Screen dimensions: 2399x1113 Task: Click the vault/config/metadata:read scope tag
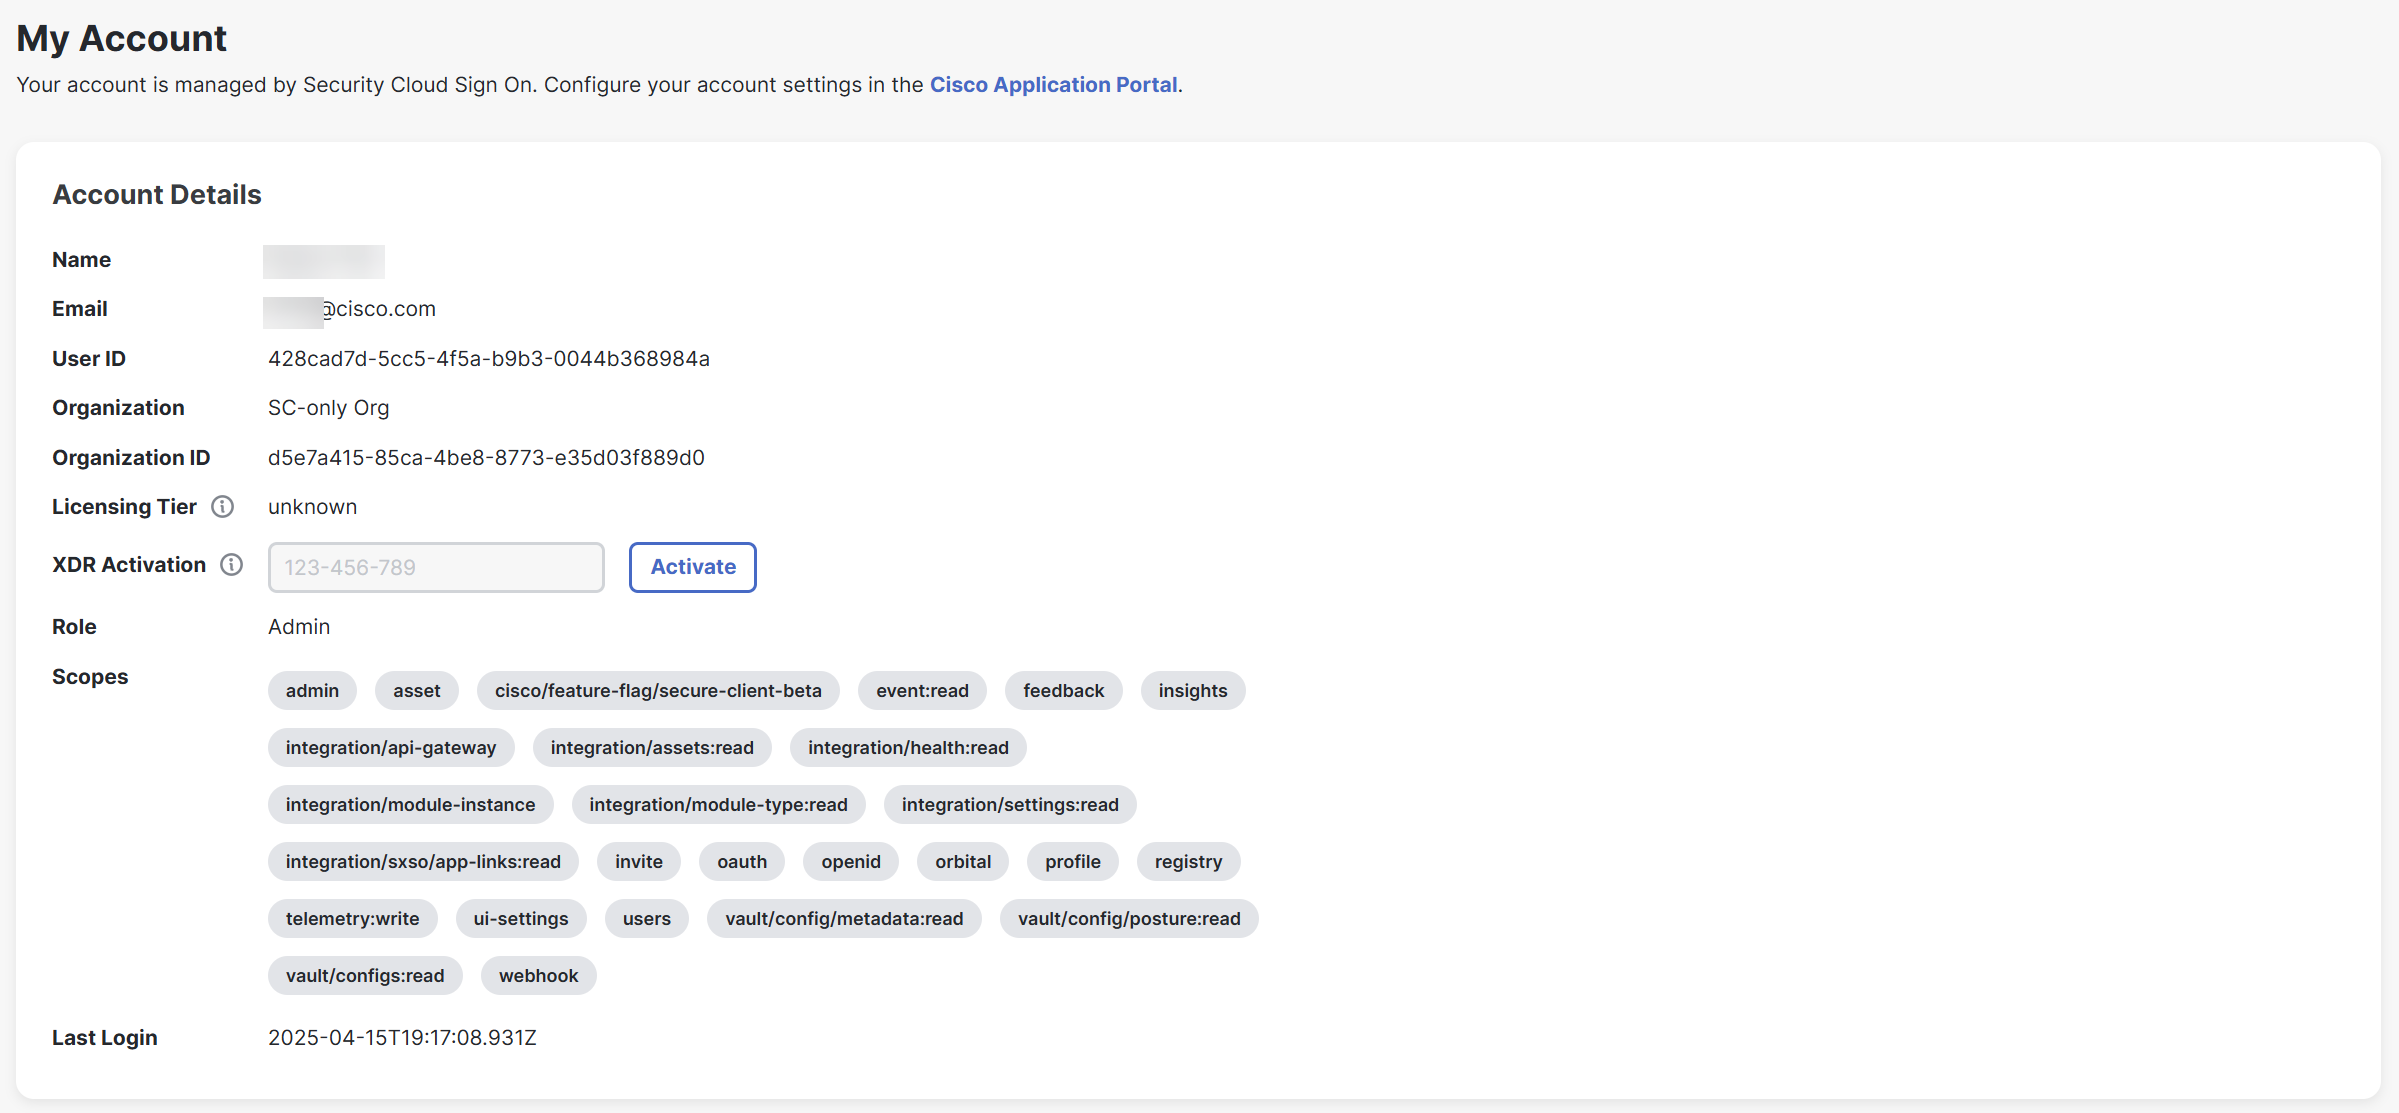click(844, 919)
